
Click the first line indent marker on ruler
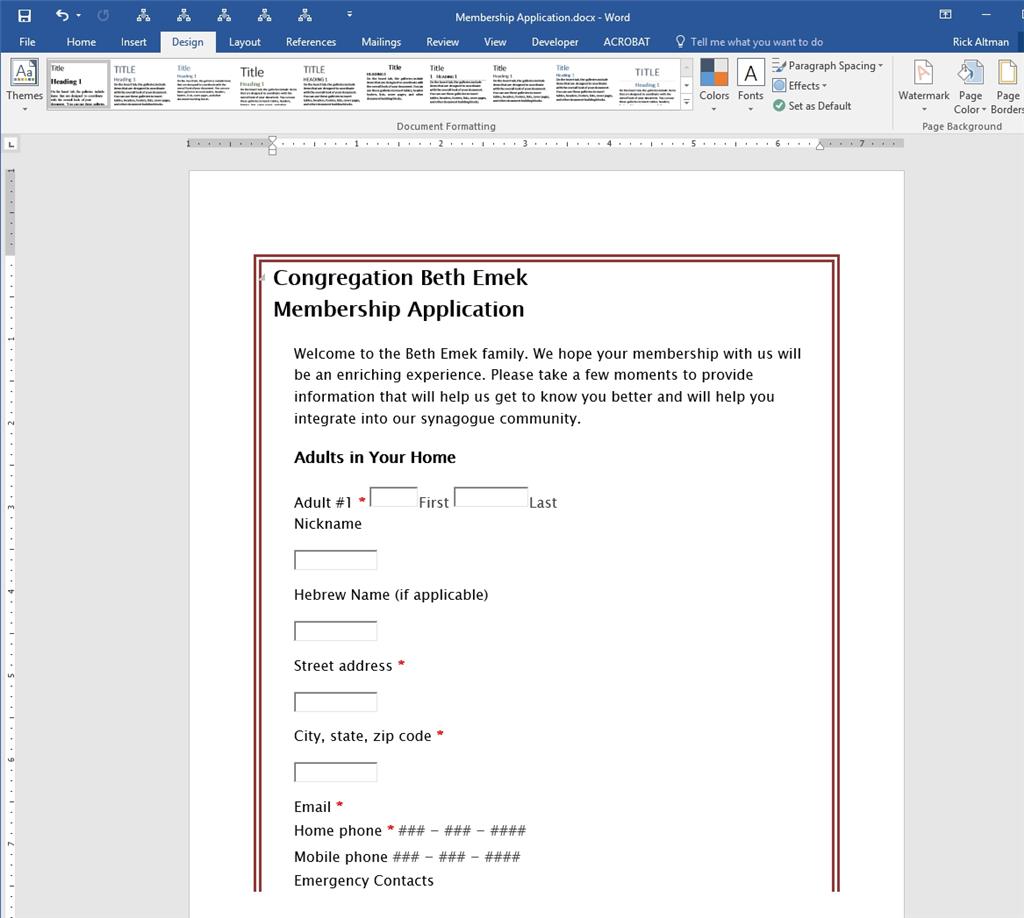click(x=272, y=140)
